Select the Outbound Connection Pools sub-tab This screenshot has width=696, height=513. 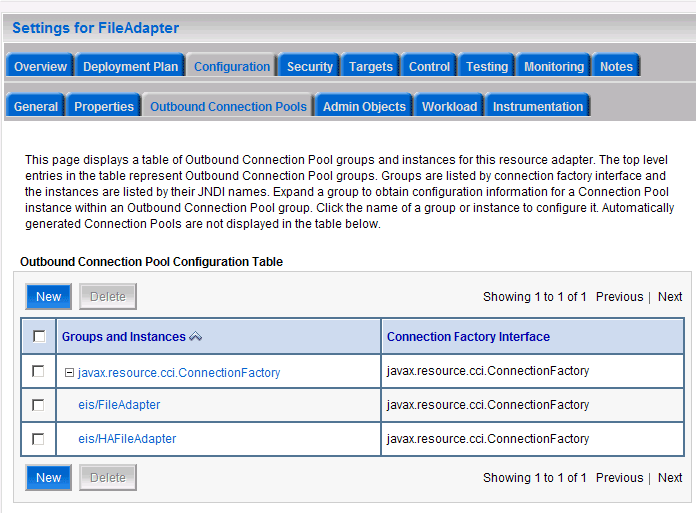coord(228,106)
